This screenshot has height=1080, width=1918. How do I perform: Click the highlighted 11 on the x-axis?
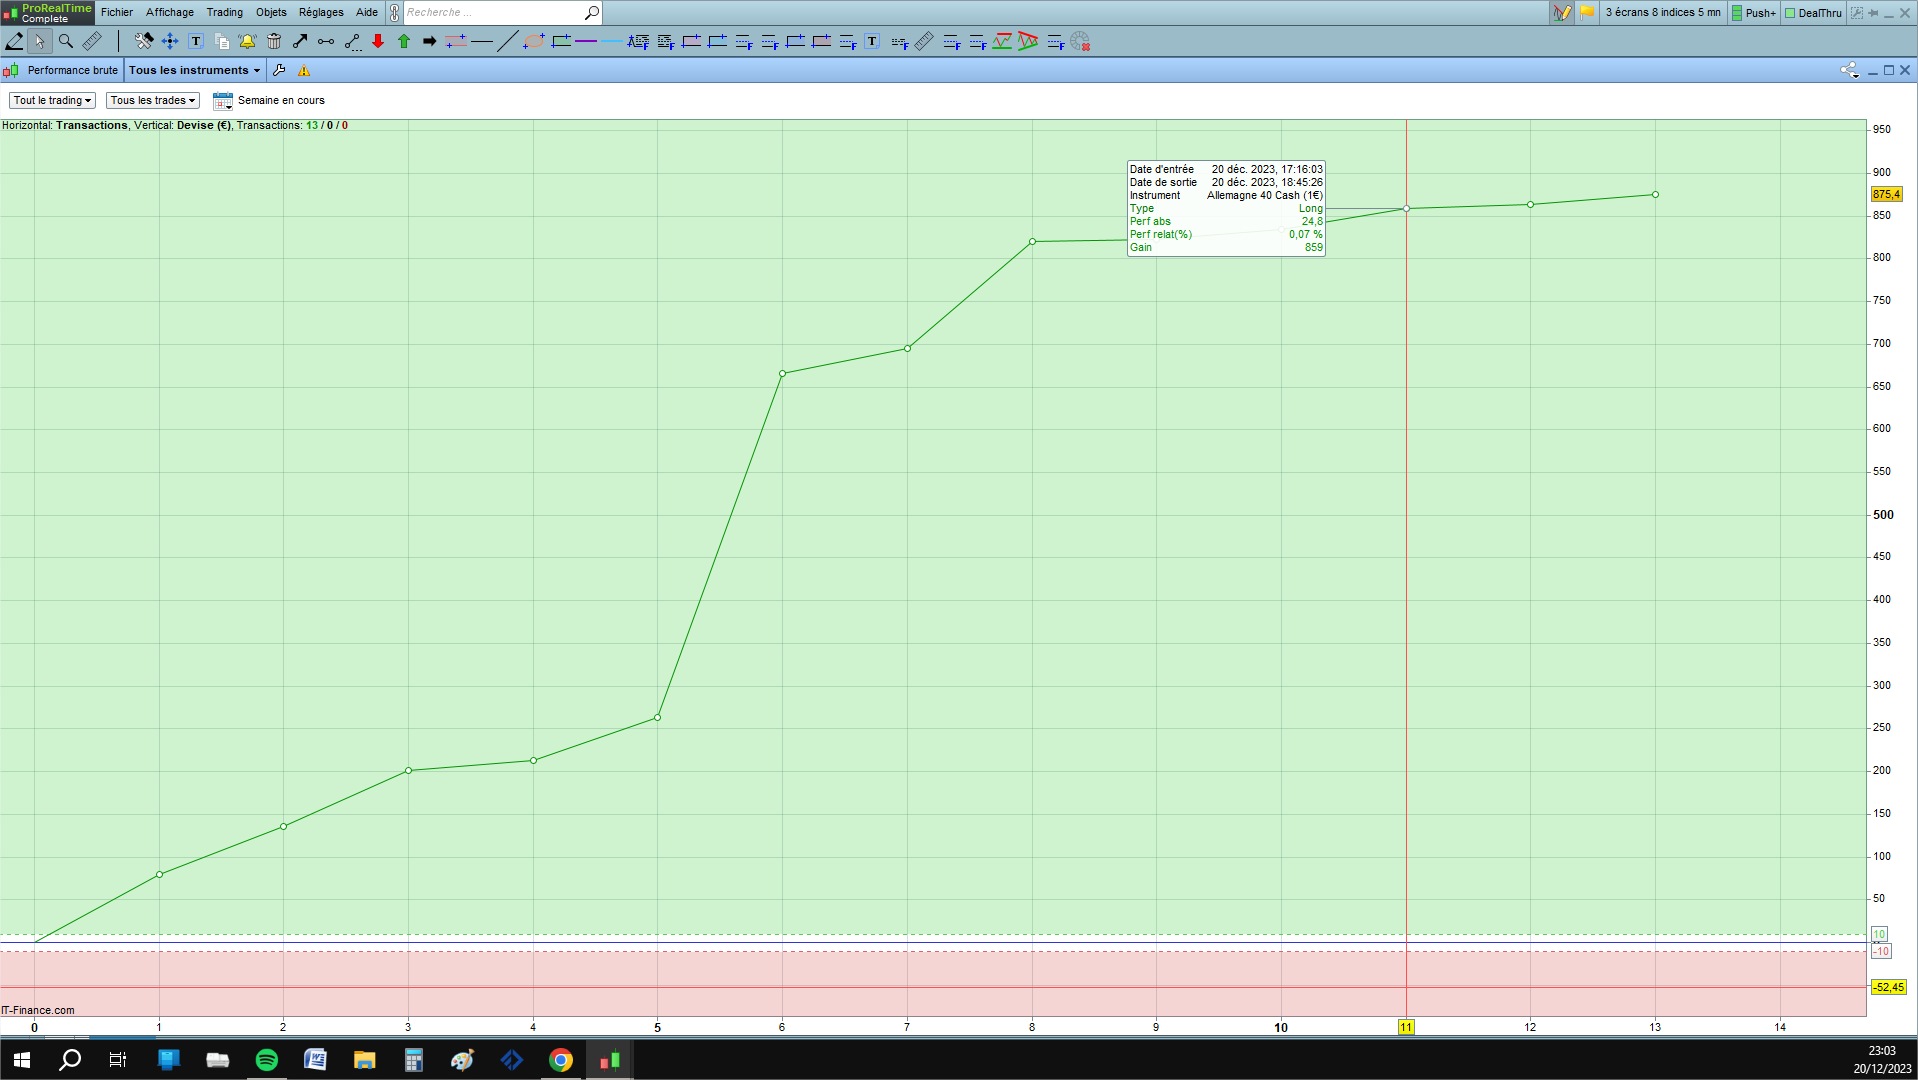tap(1406, 1027)
